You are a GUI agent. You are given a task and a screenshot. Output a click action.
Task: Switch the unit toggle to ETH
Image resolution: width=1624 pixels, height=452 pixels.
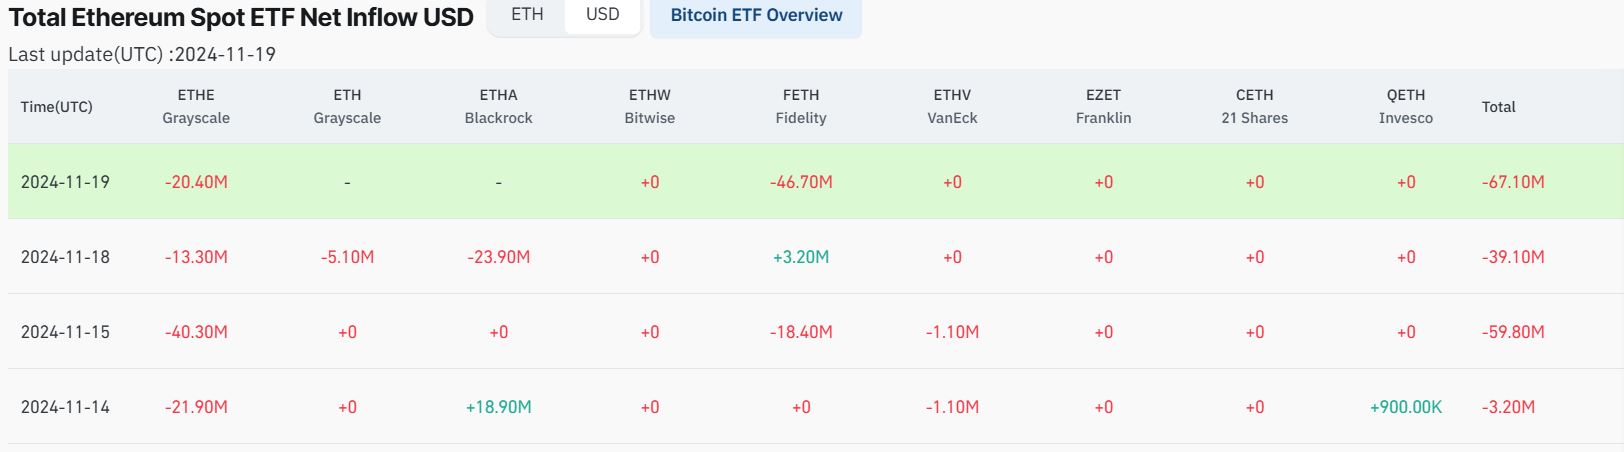pyautogui.click(x=527, y=15)
